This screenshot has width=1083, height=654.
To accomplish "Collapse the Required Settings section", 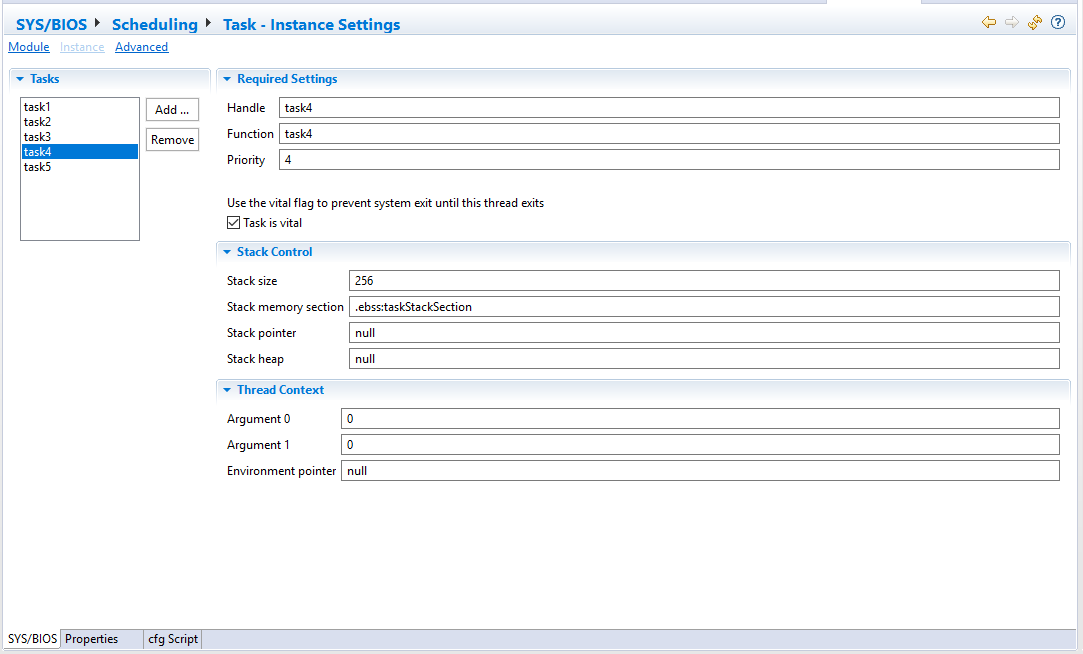I will coord(227,79).
